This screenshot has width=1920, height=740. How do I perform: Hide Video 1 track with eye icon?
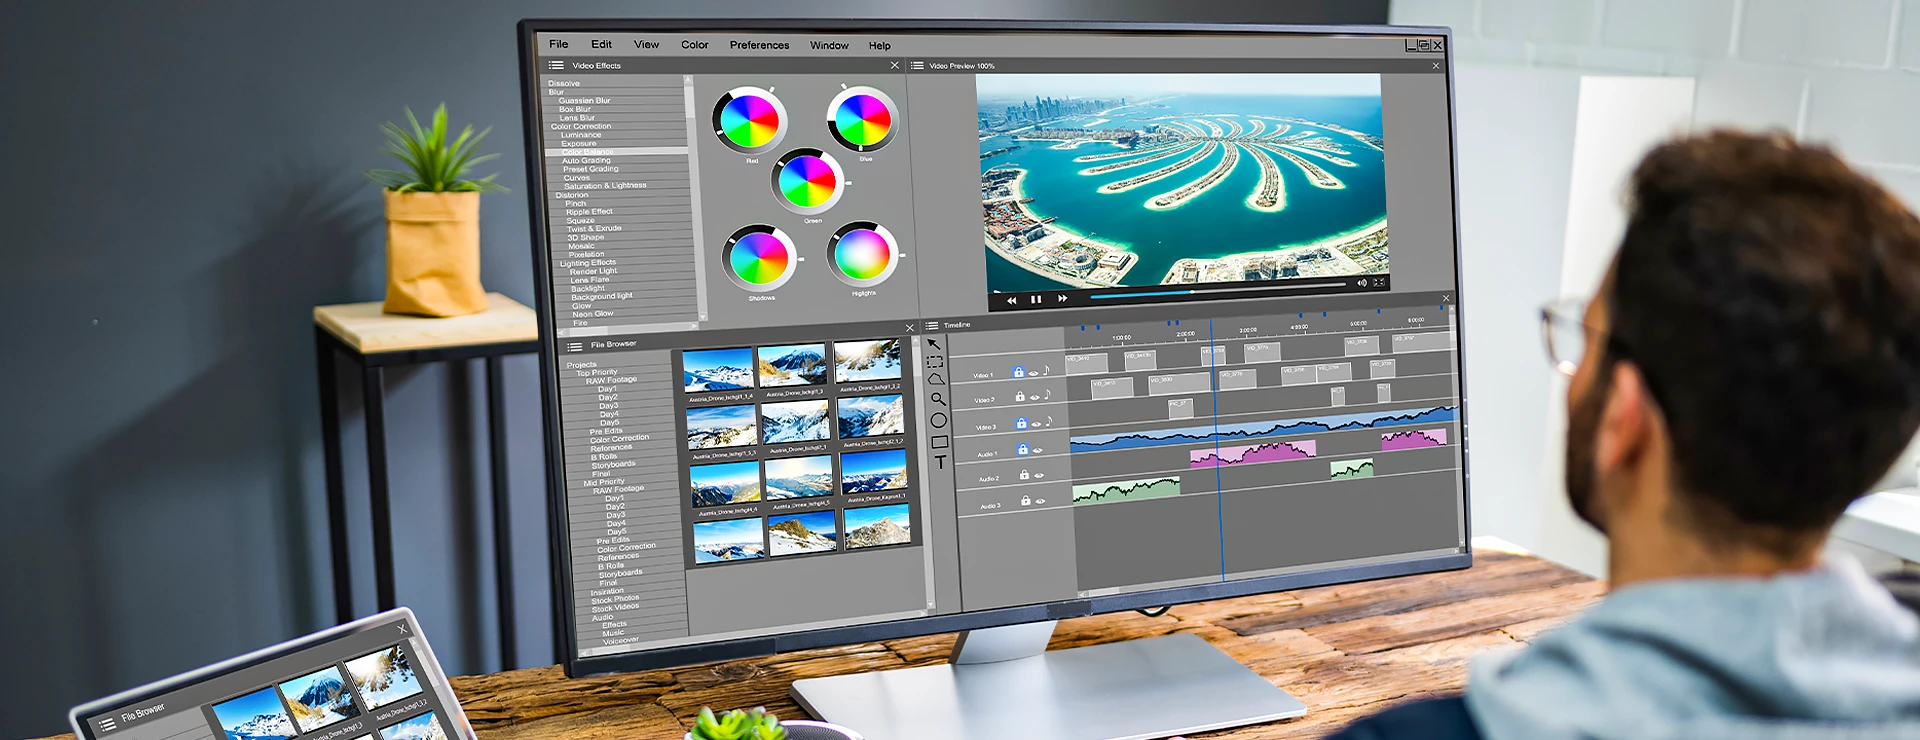coord(1033,373)
